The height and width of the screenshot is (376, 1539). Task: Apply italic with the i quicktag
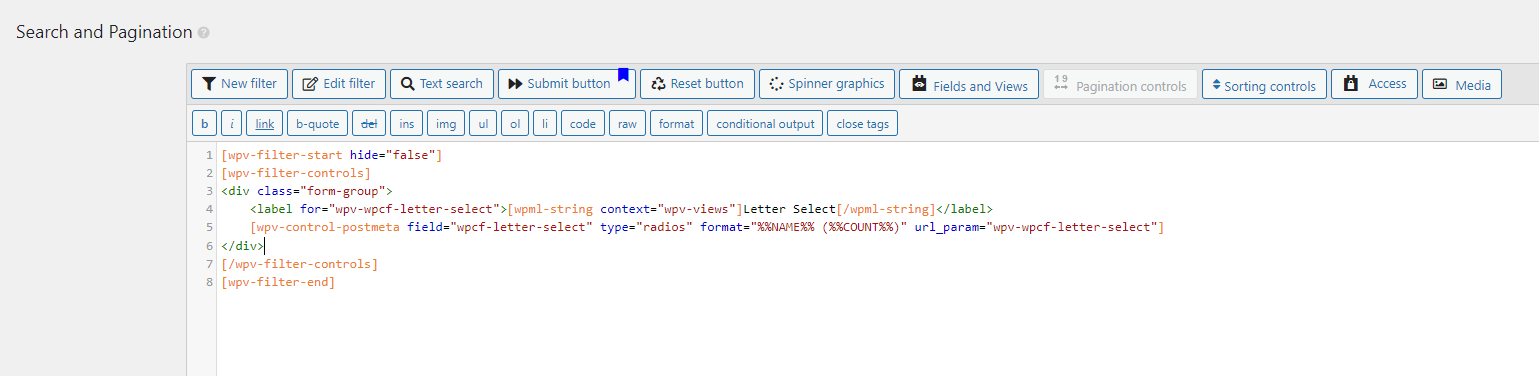coord(231,123)
